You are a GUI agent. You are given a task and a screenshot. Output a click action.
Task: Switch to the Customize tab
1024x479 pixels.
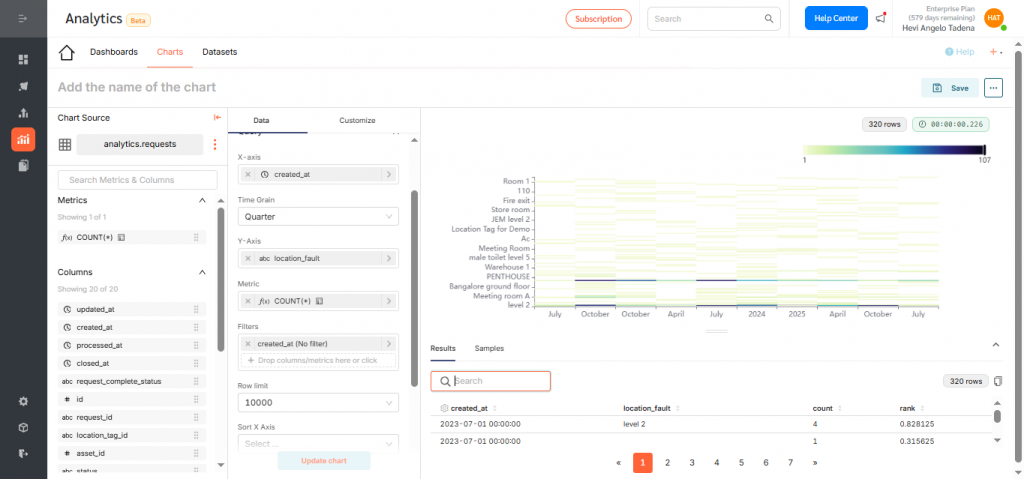(x=357, y=121)
